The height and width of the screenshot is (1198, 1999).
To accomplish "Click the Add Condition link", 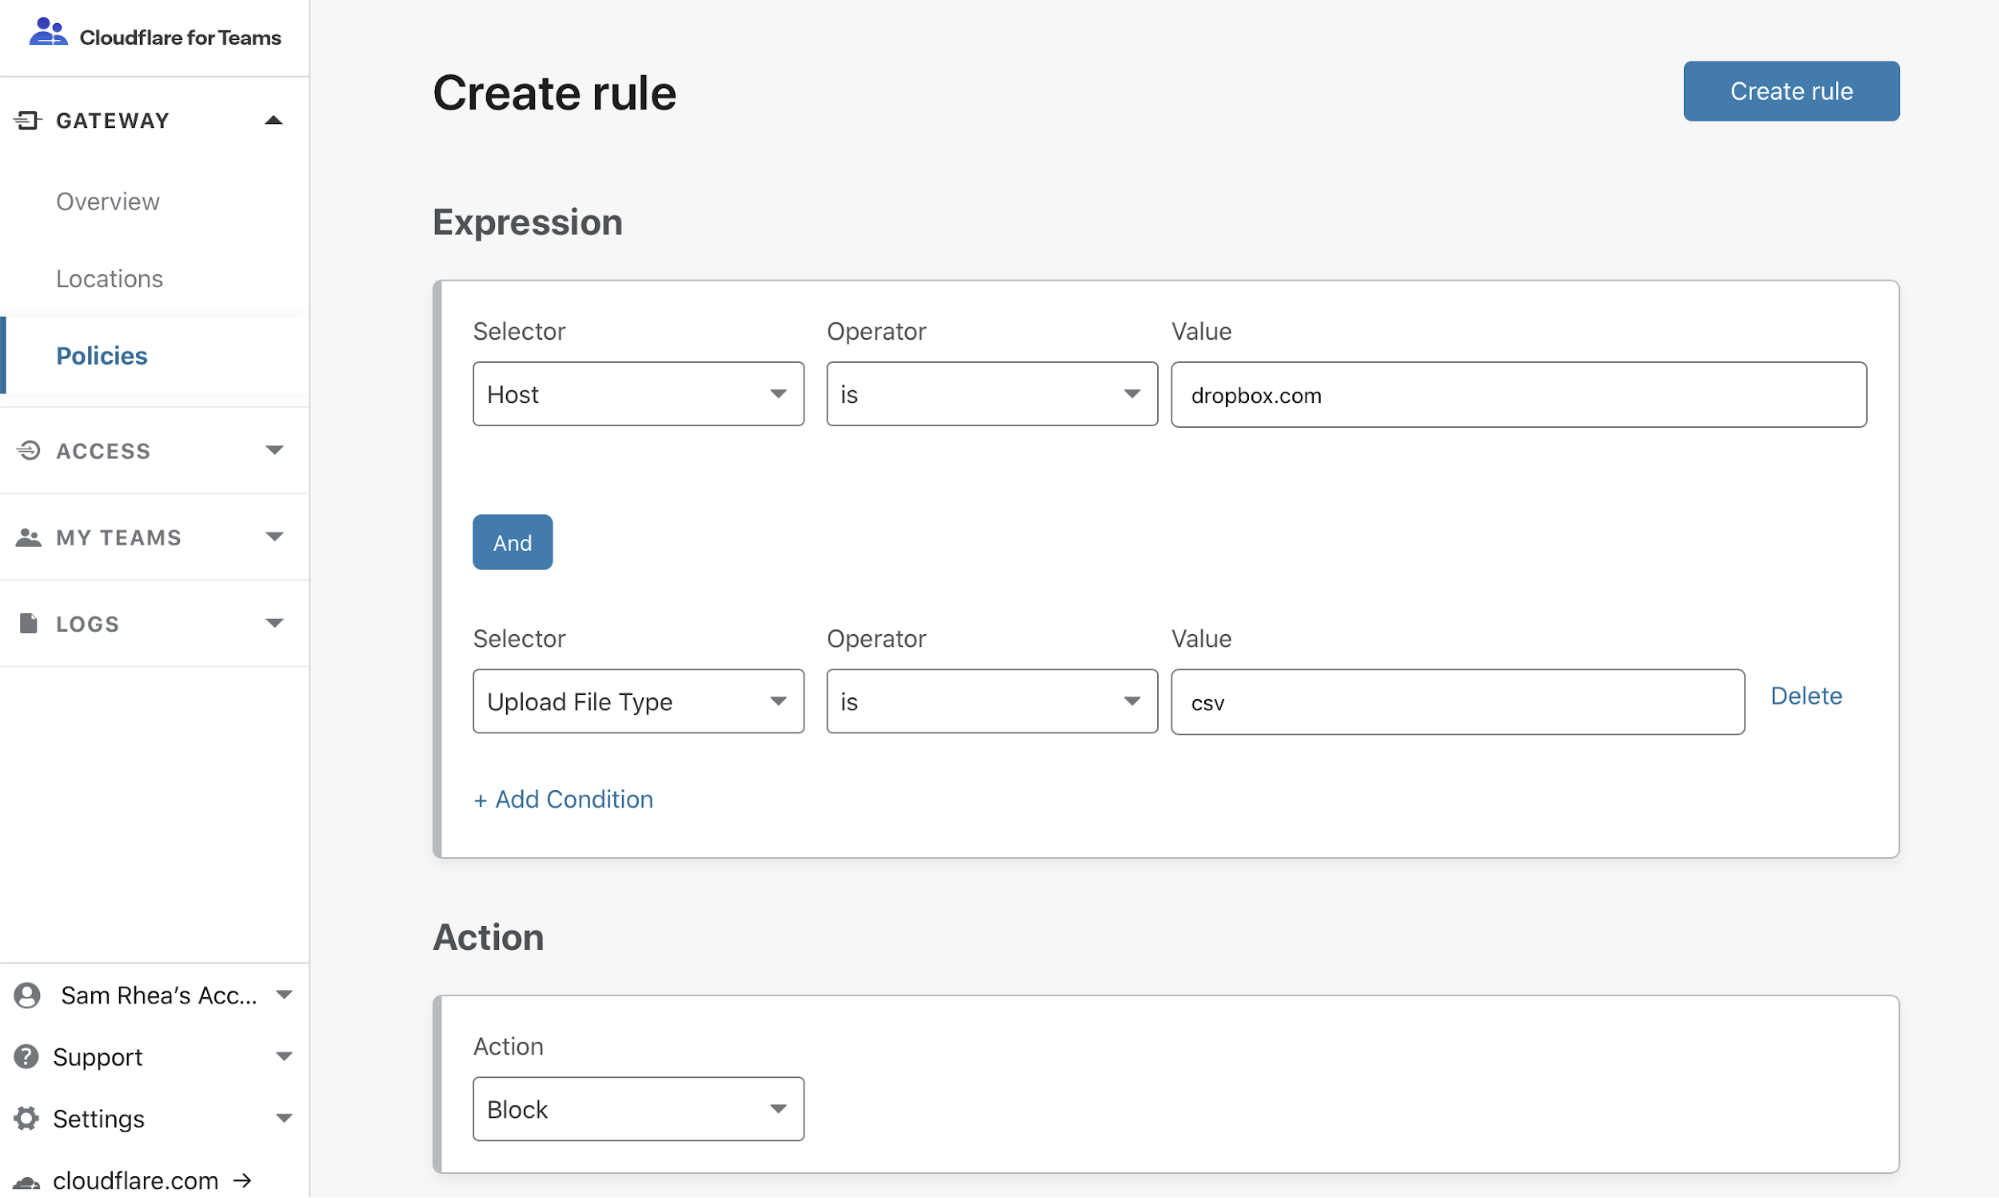I will 563,799.
